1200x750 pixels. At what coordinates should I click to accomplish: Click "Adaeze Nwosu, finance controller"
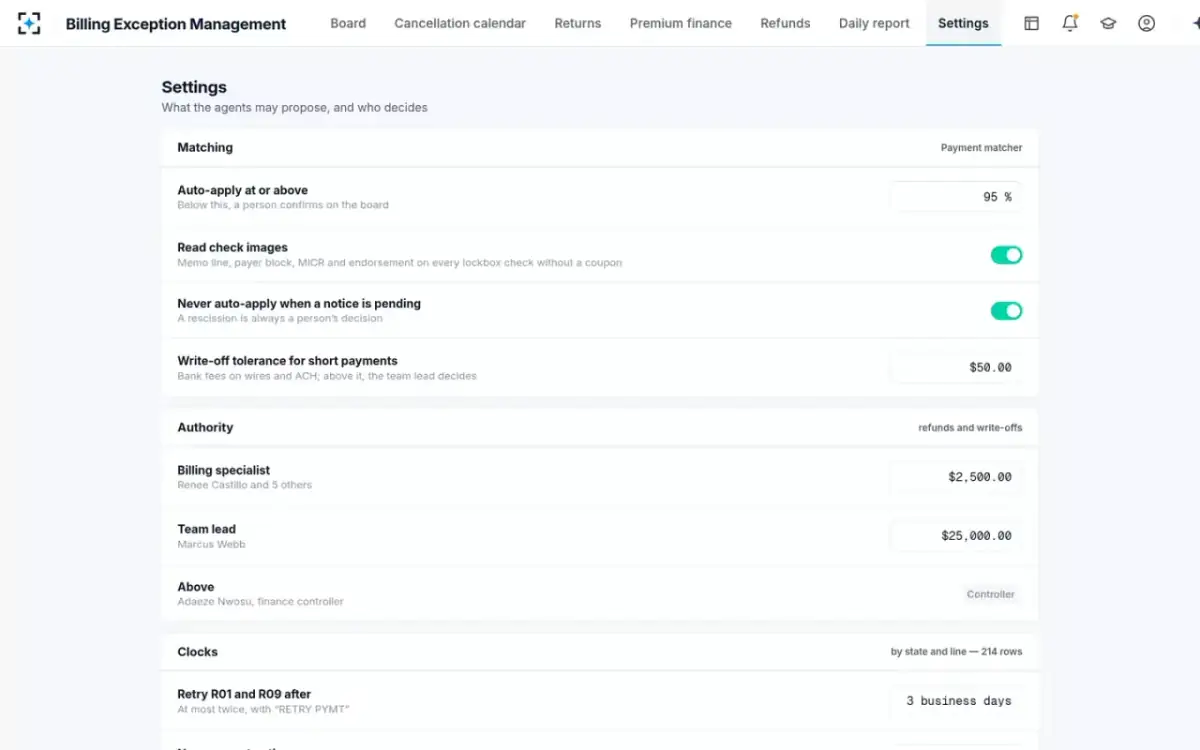coord(260,602)
